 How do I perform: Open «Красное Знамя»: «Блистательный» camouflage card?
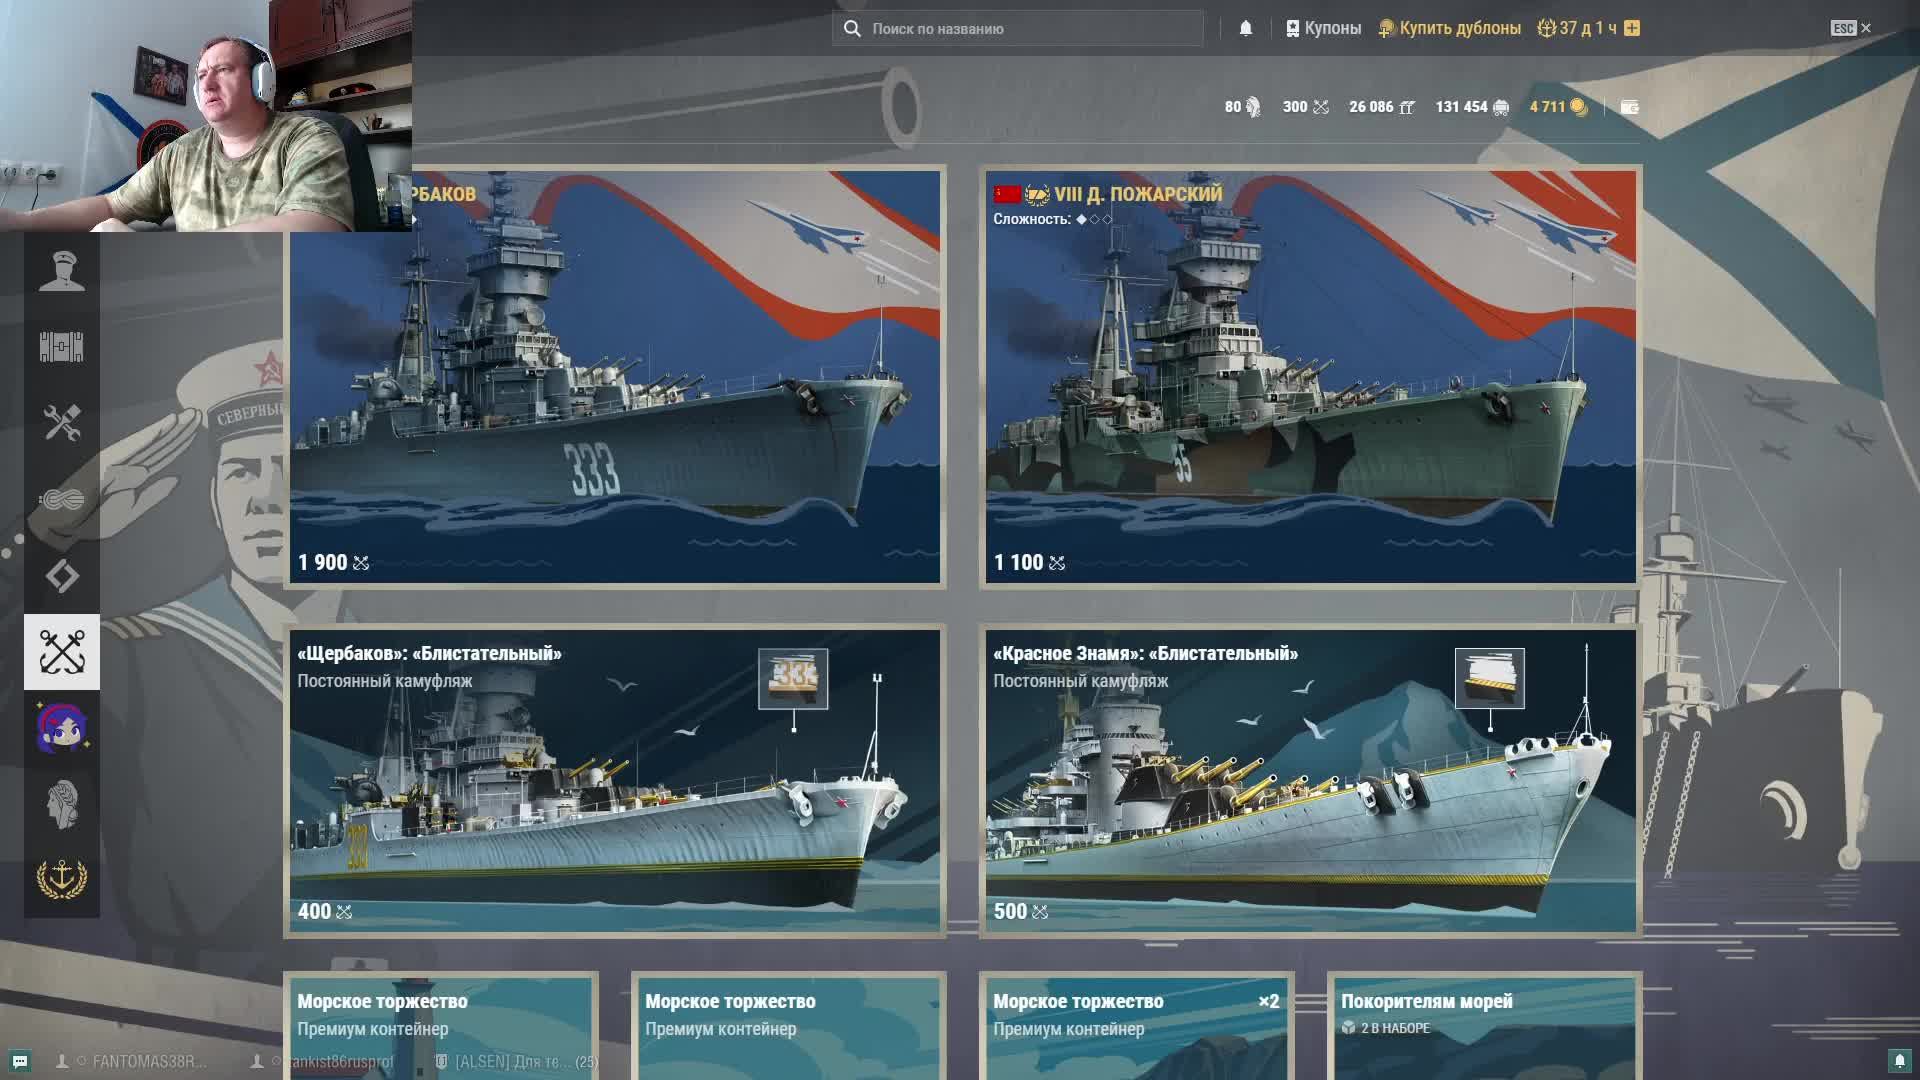click(x=1310, y=781)
